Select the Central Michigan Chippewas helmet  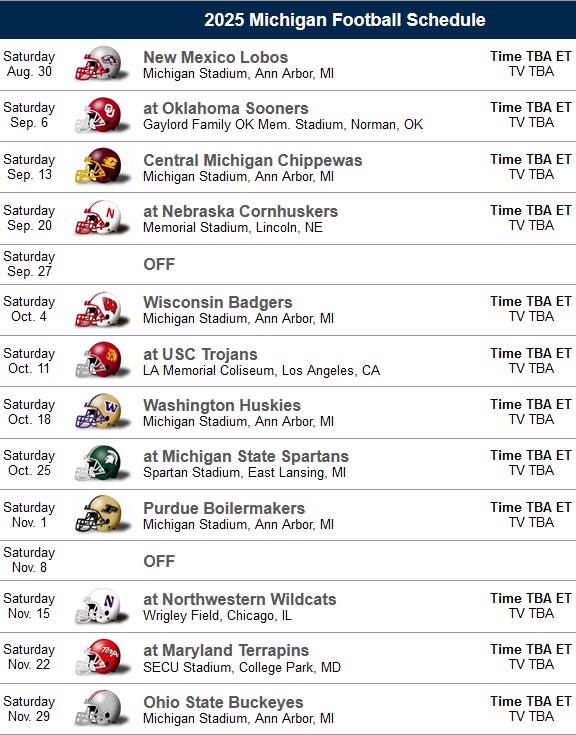[x=102, y=166]
